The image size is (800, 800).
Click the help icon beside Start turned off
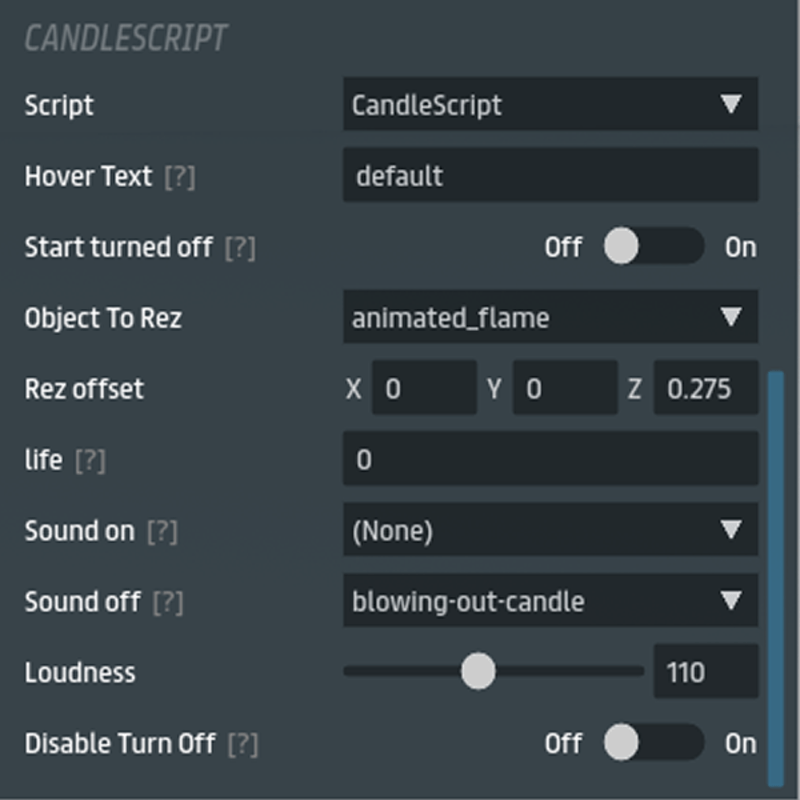tap(240, 248)
